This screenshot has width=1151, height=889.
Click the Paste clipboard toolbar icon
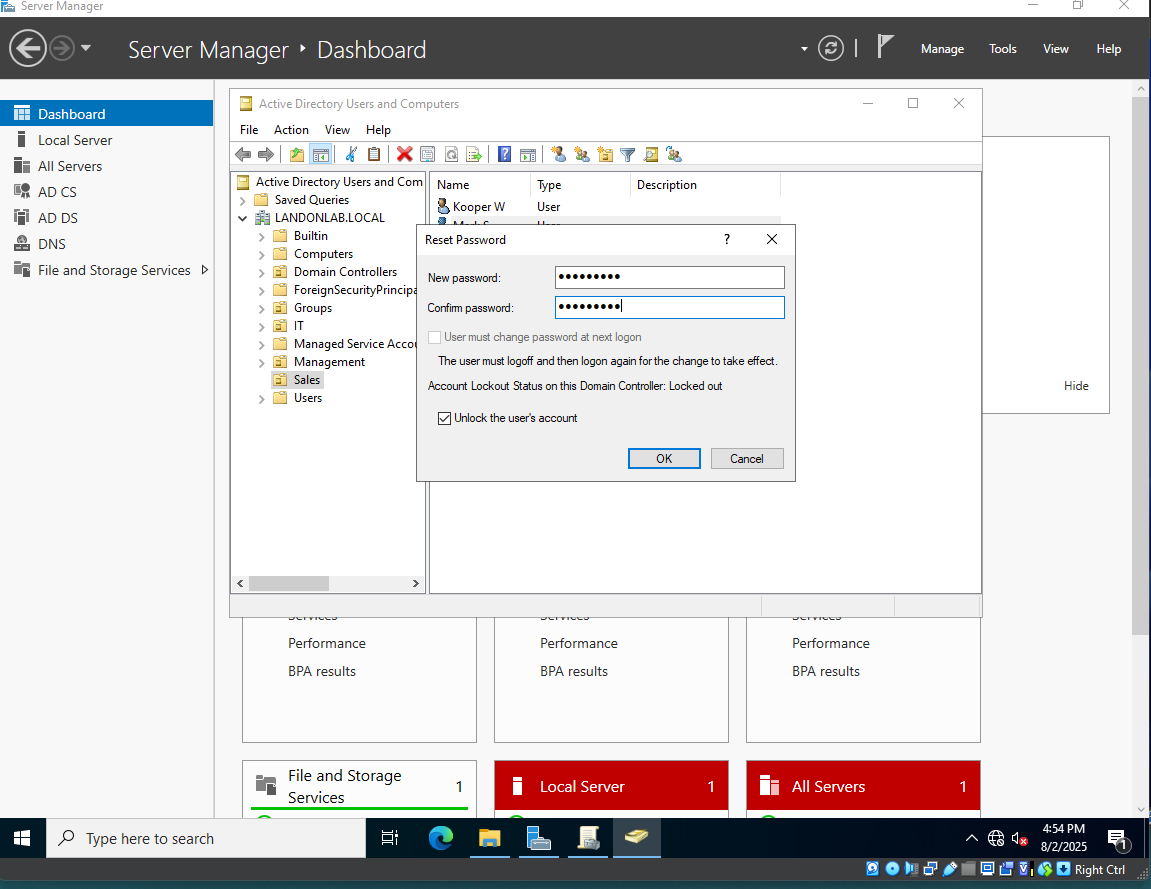pos(374,154)
